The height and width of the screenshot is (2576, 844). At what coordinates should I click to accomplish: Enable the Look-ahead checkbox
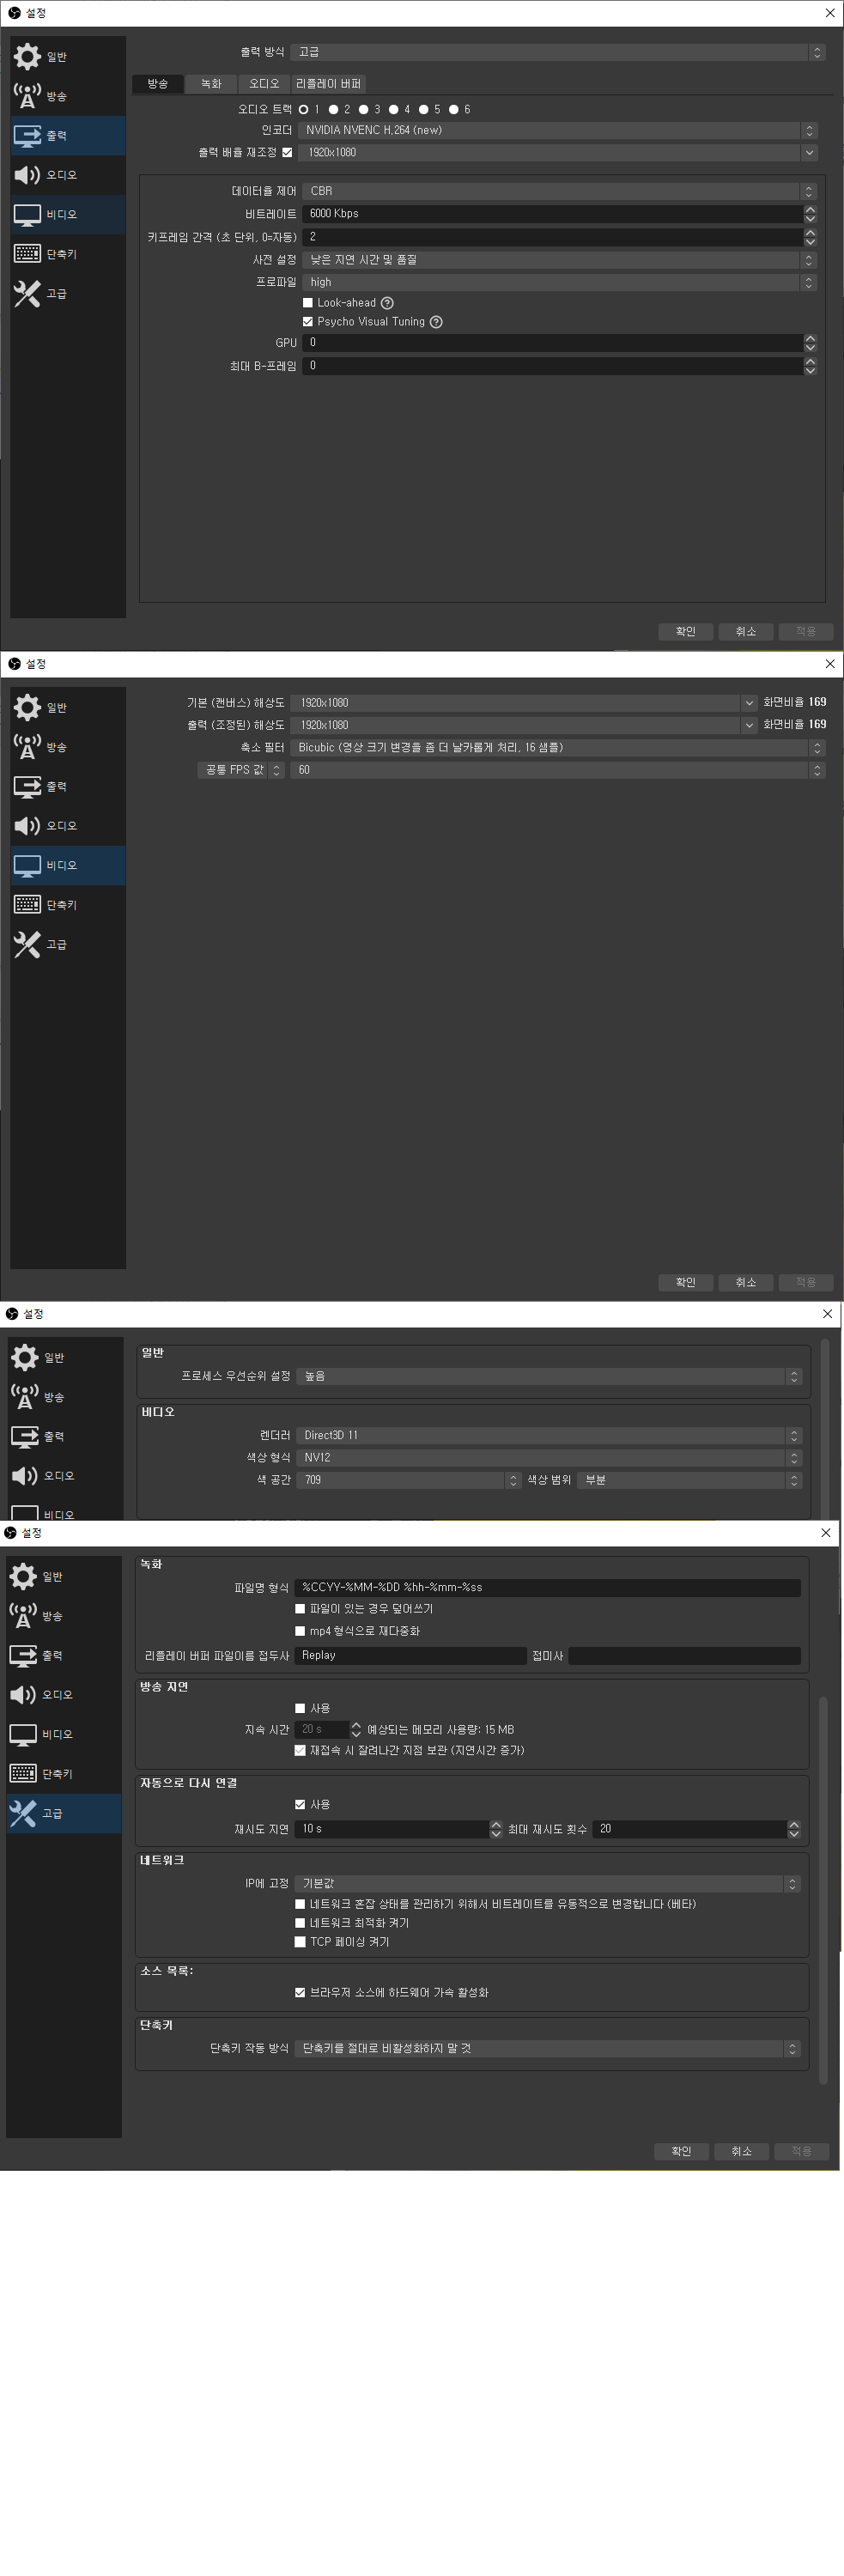pos(308,303)
